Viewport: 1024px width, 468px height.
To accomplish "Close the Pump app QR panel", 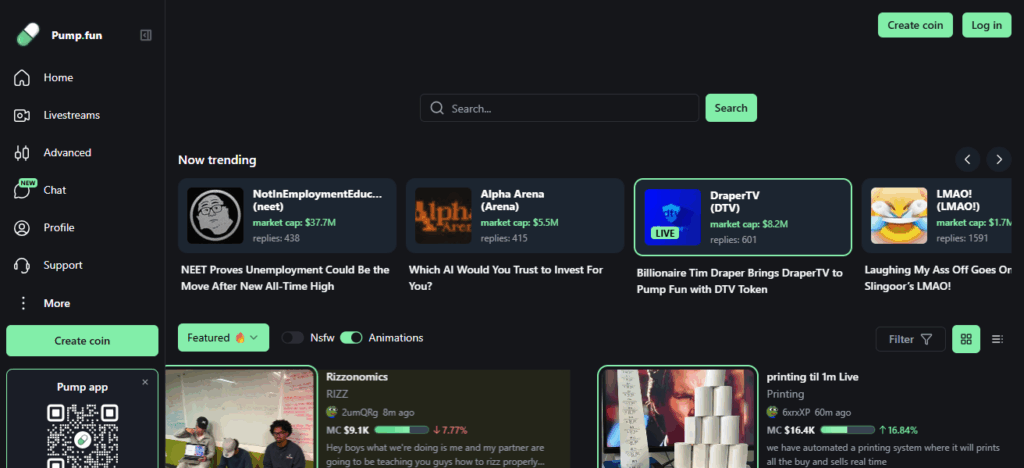I will tap(144, 382).
